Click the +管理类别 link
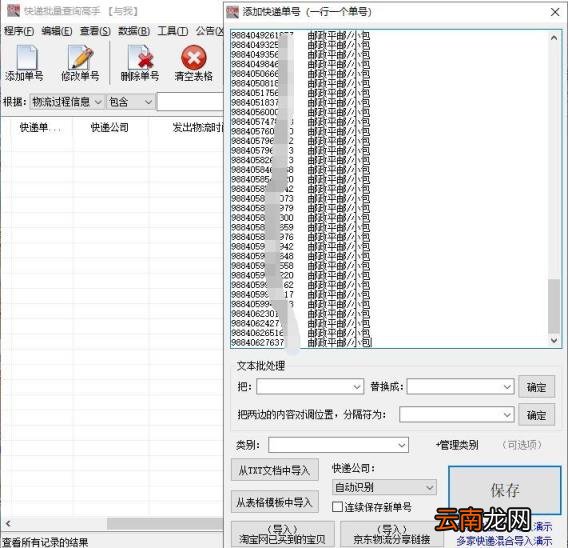The width and height of the screenshot is (568, 548). coord(457,445)
